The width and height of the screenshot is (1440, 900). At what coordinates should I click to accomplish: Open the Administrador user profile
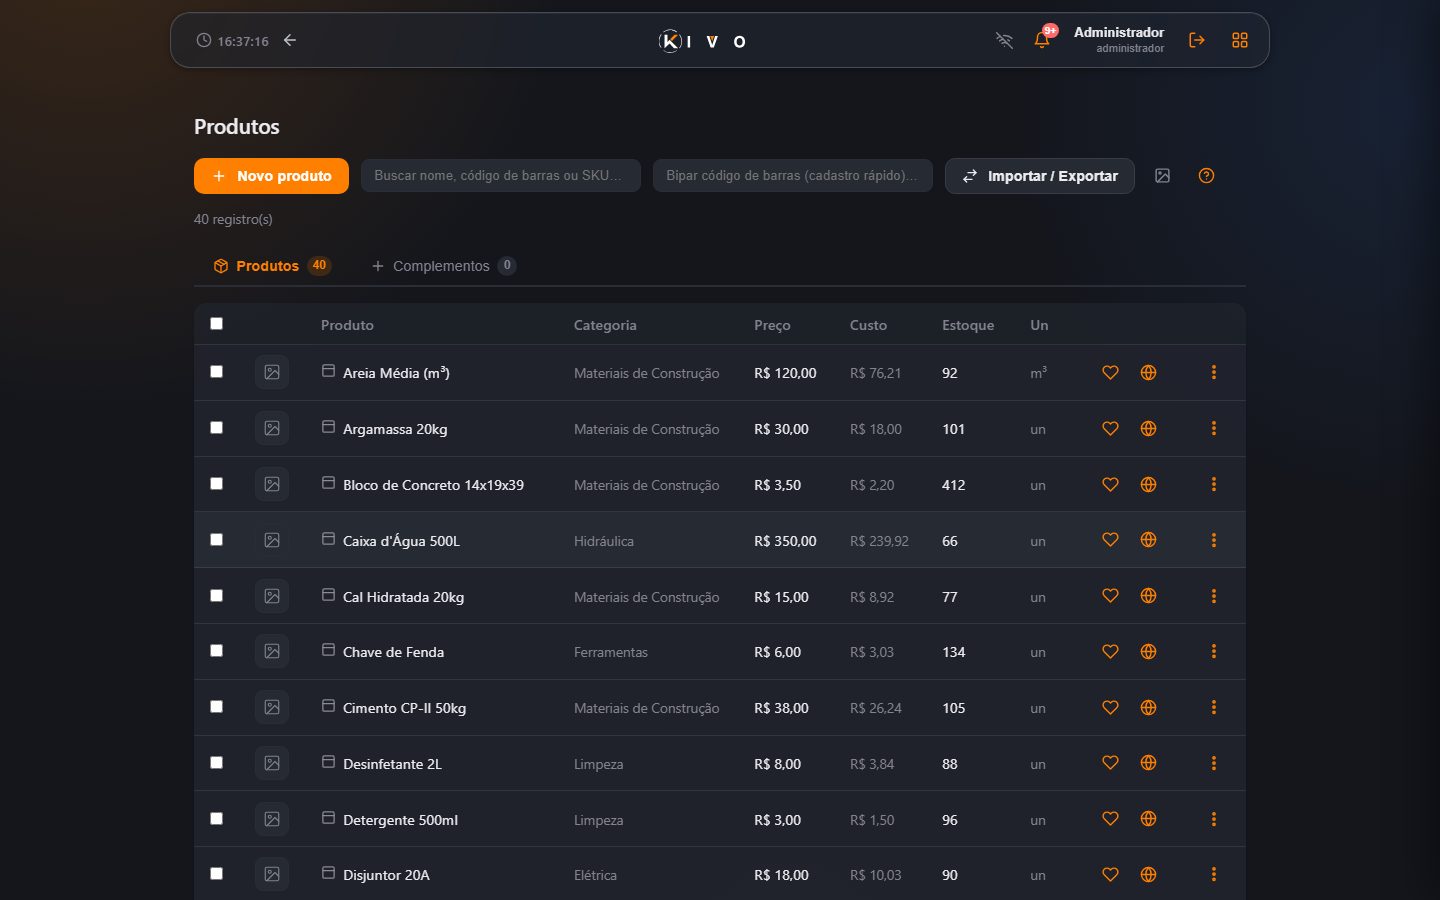(x=1119, y=39)
